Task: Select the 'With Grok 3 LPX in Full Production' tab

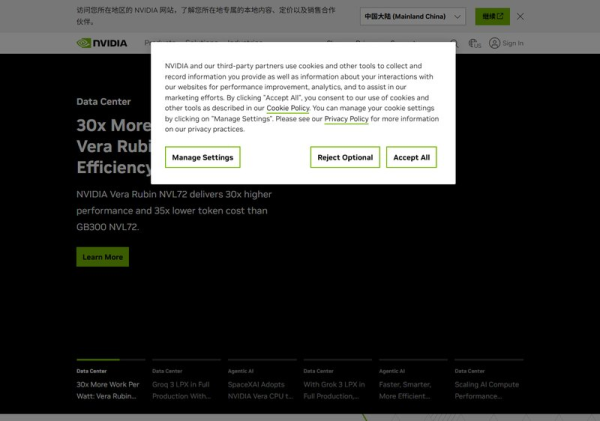Action: click(338, 380)
